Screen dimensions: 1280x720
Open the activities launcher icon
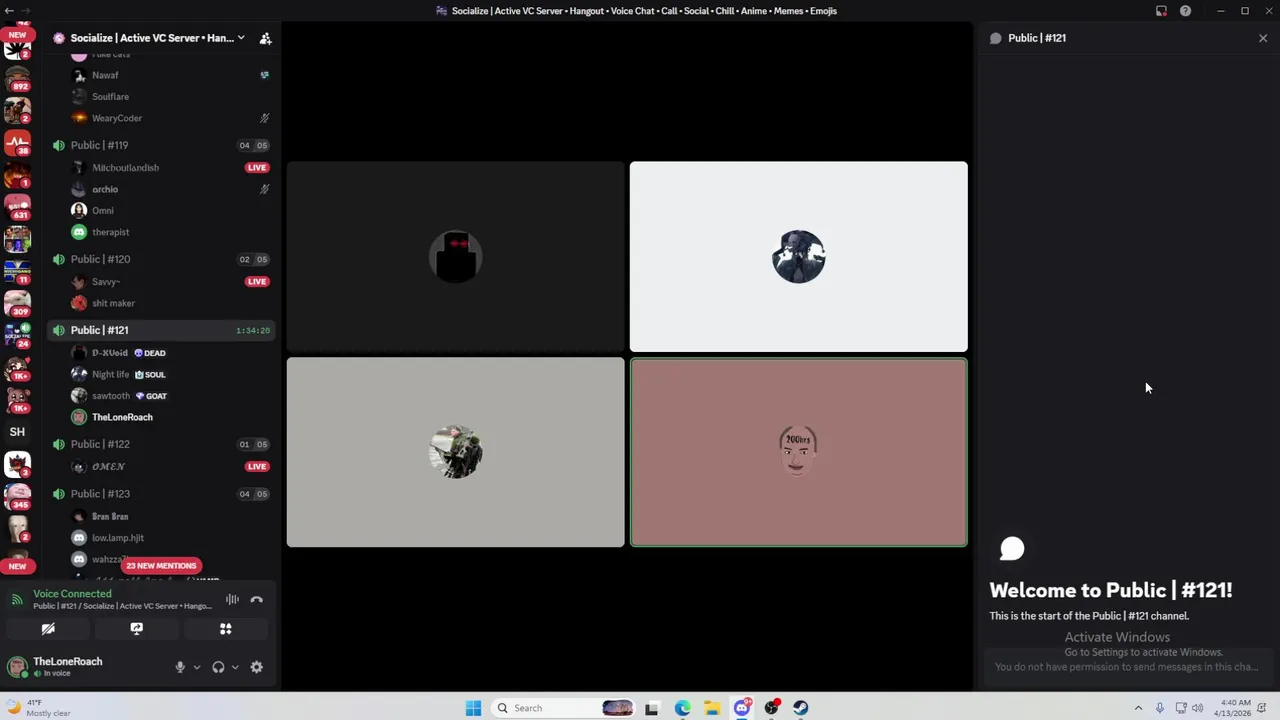tap(226, 629)
